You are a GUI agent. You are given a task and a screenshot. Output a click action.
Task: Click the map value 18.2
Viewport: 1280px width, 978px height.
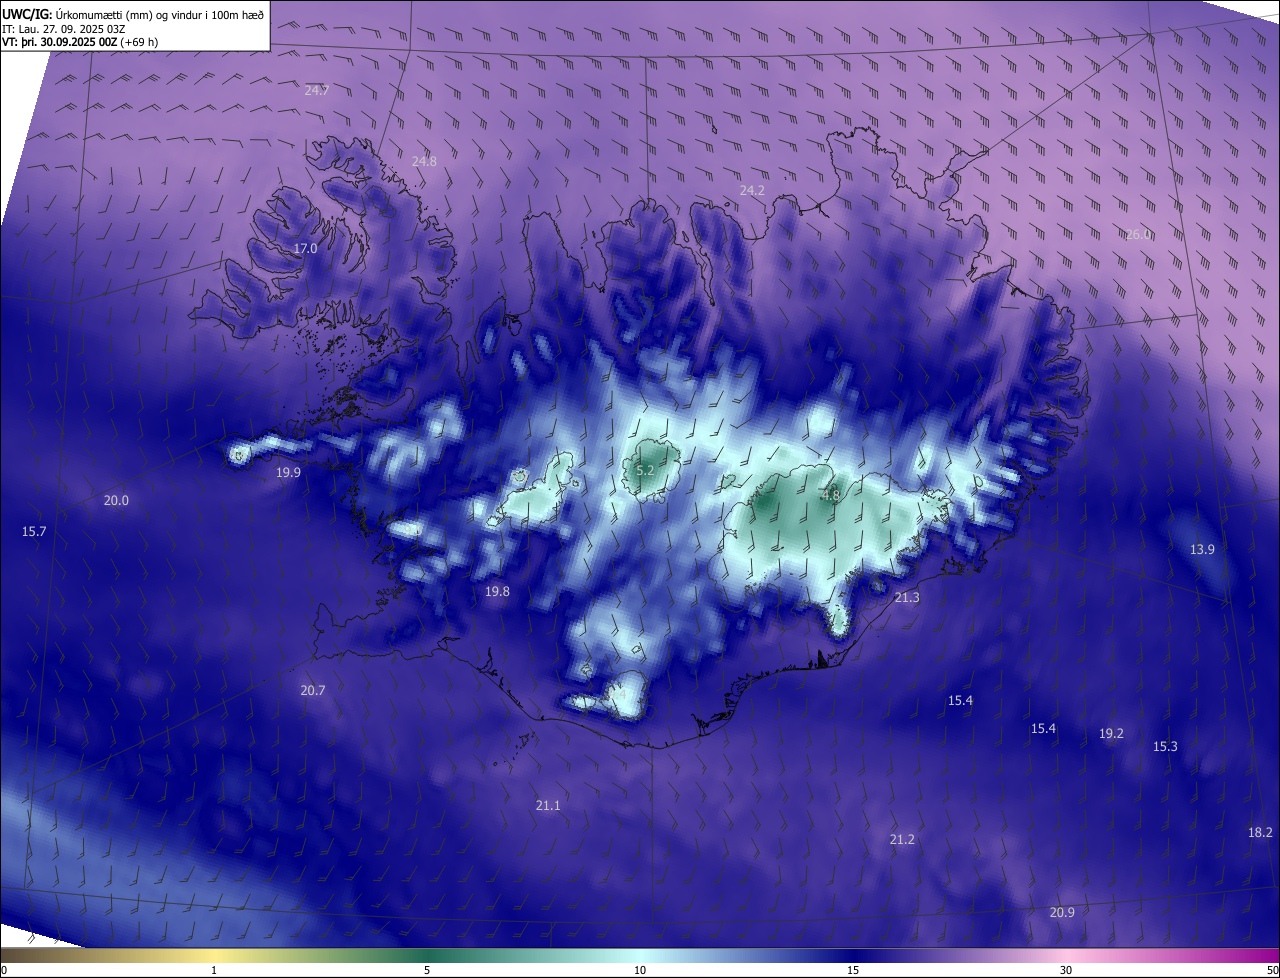click(1260, 832)
